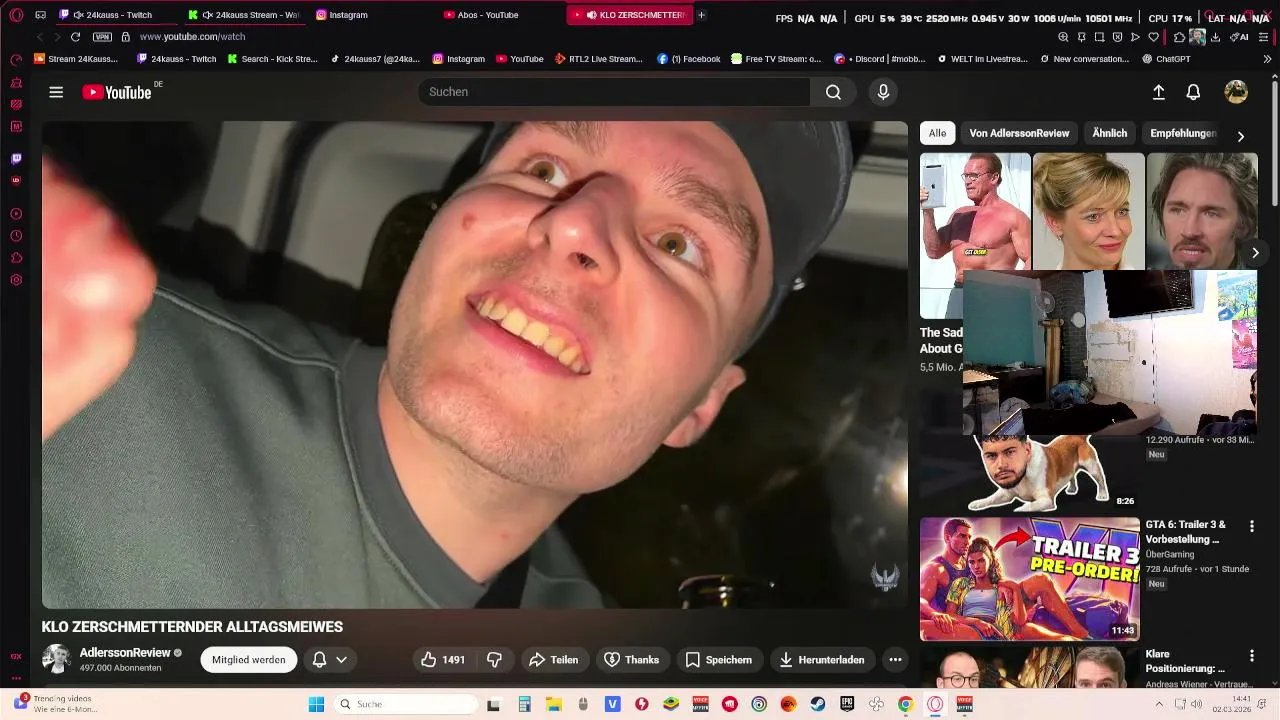Open RTL2 Live Stream bookmark
This screenshot has width=1280, height=720.
point(598,59)
